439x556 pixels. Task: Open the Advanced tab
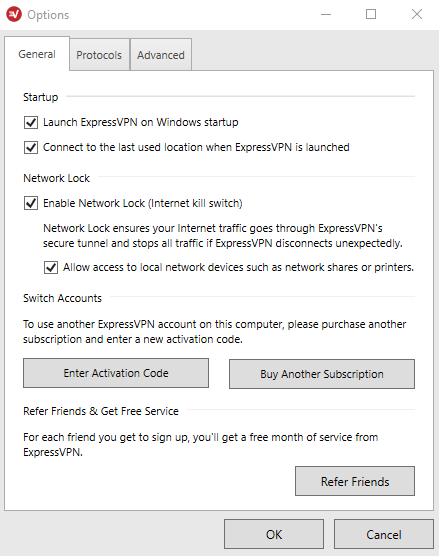(161, 55)
